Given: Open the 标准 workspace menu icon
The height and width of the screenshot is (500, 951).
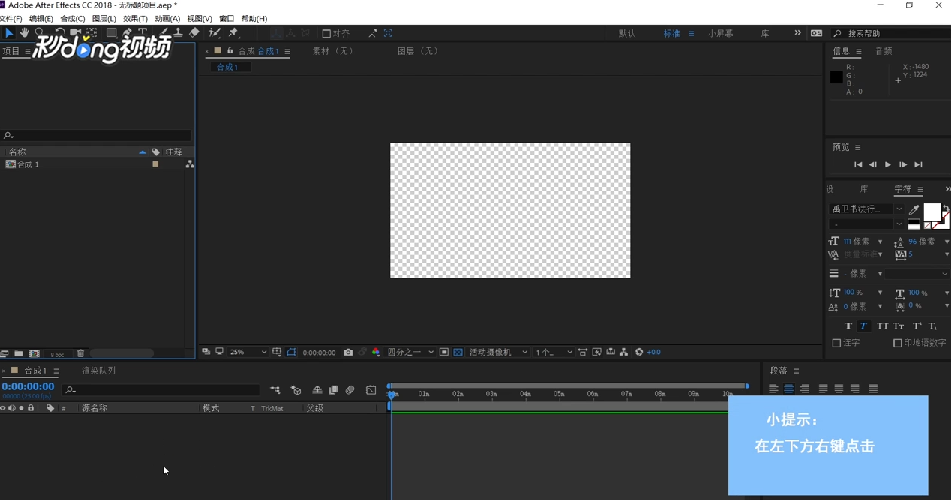Looking at the screenshot, I should 691,33.
